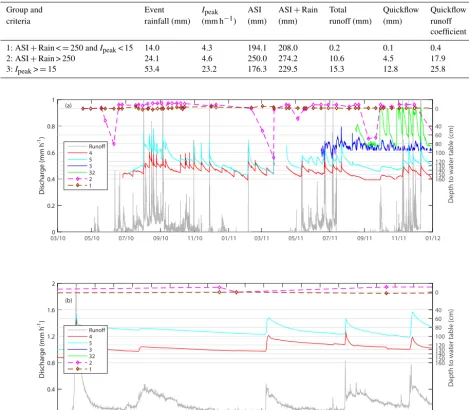Select ASI + Rain value "274.2"
The width and height of the screenshot is (469, 410).
[288, 59]
